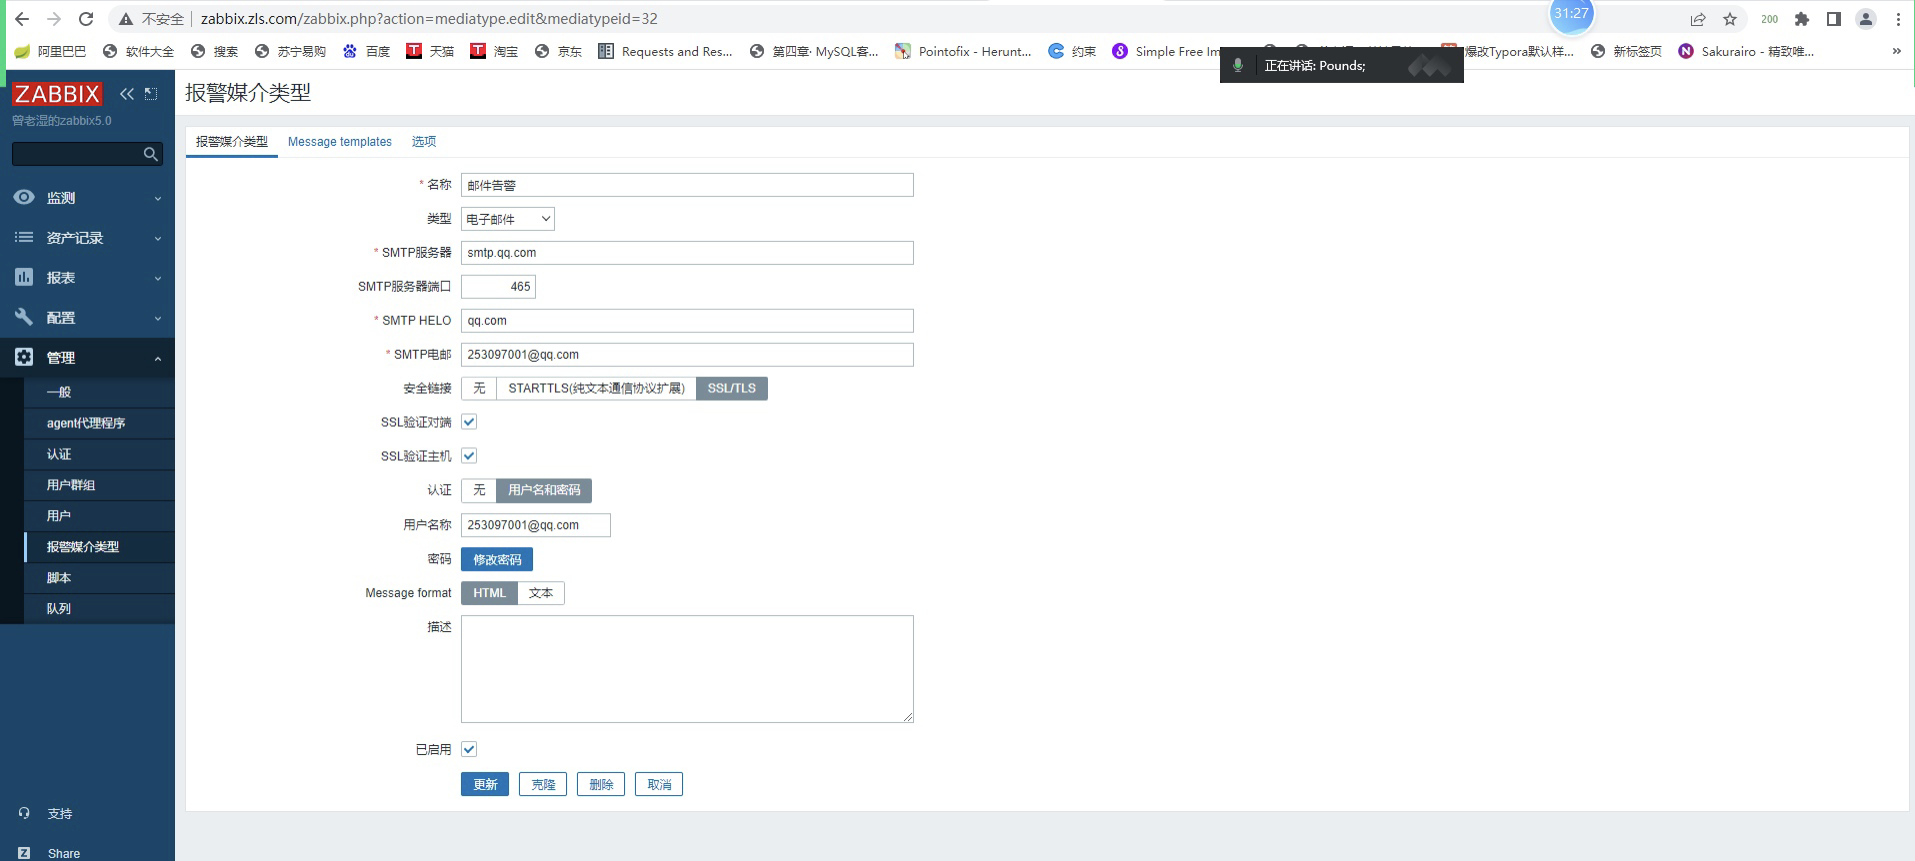
Task: Select 用户名和密码 authentication
Action: click(x=544, y=490)
